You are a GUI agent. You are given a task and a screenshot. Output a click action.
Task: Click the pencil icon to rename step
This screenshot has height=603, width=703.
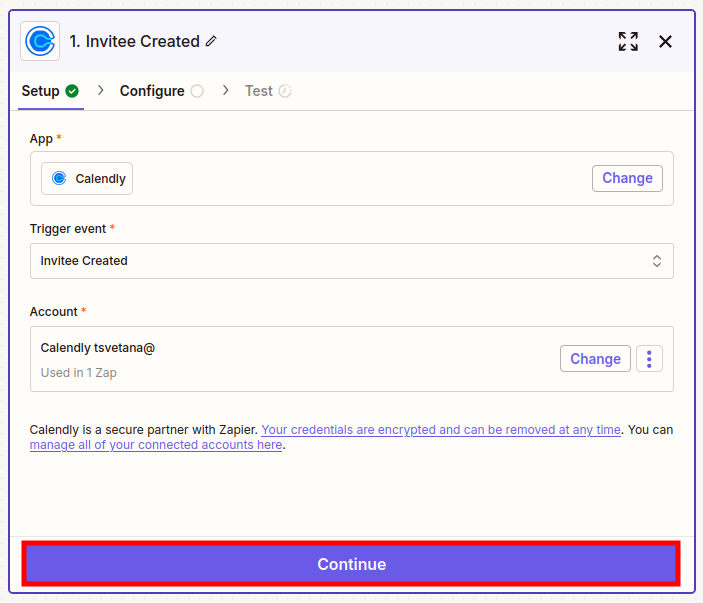pyautogui.click(x=211, y=41)
